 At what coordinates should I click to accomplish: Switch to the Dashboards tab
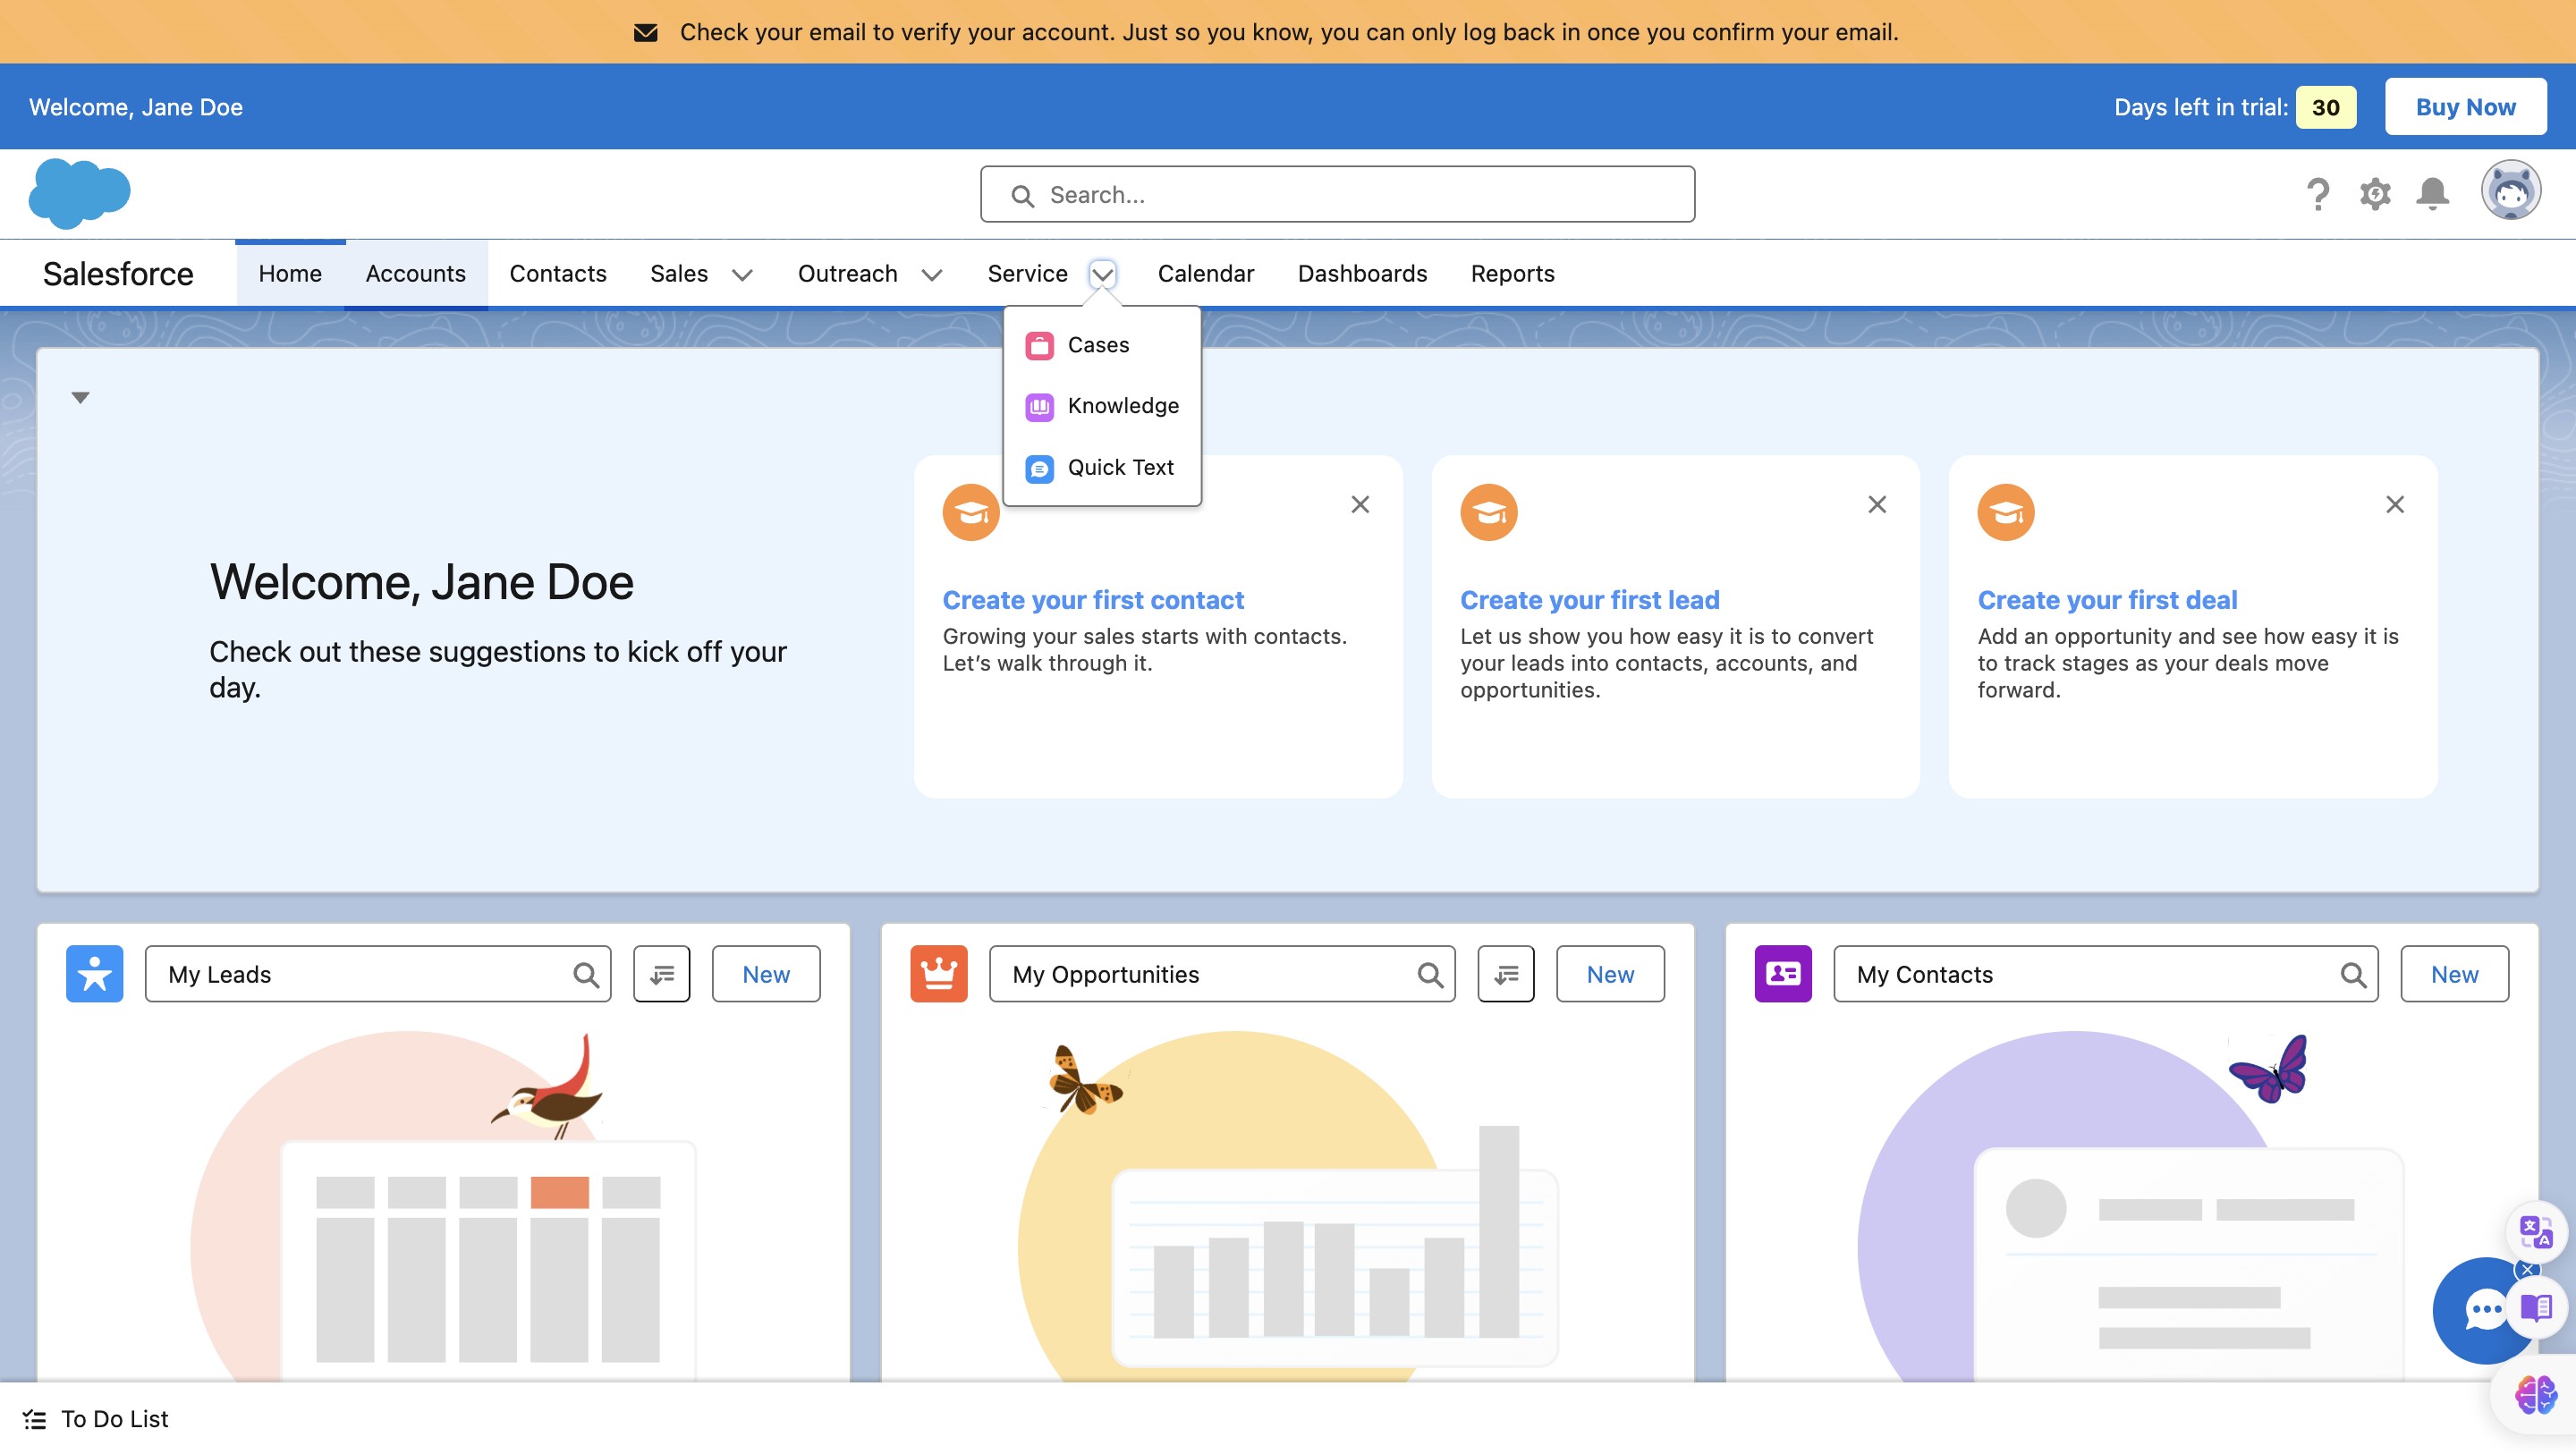1362,274
